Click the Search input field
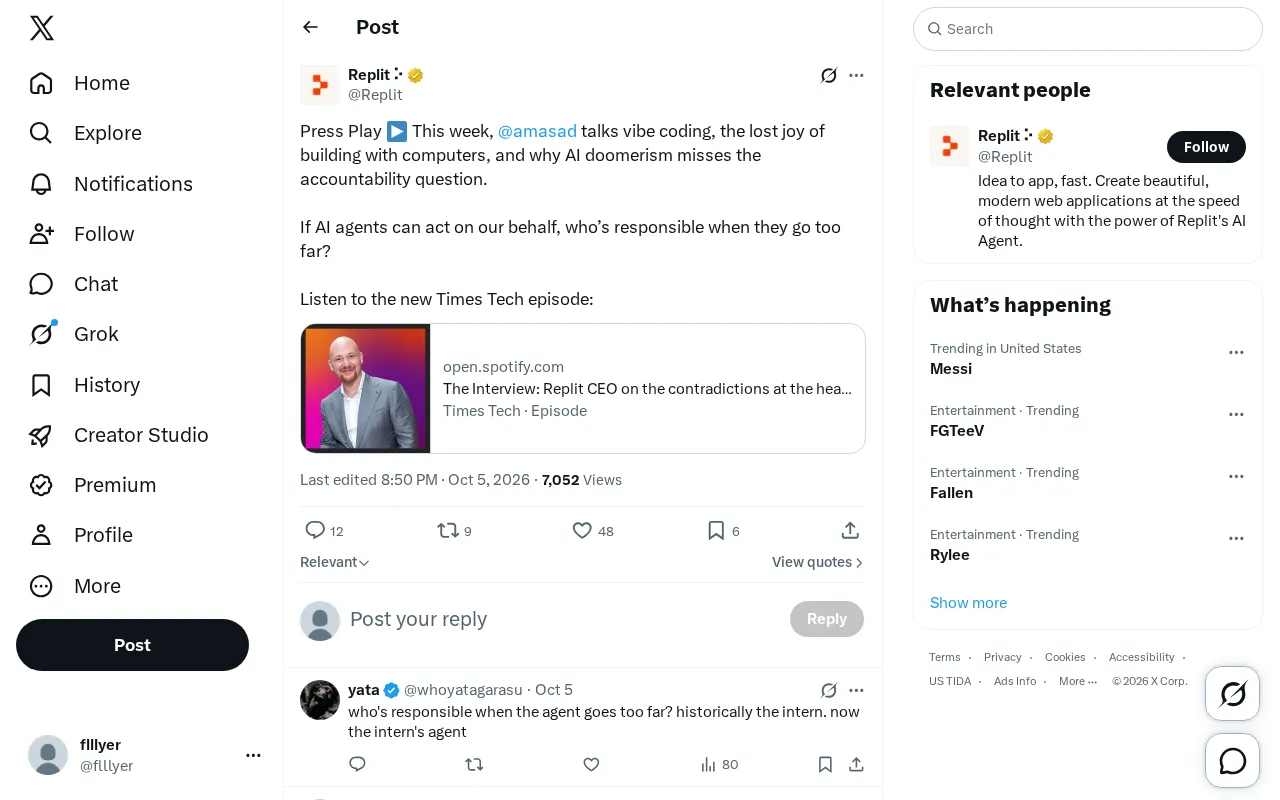This screenshot has height=800, width=1280. 1088,29
